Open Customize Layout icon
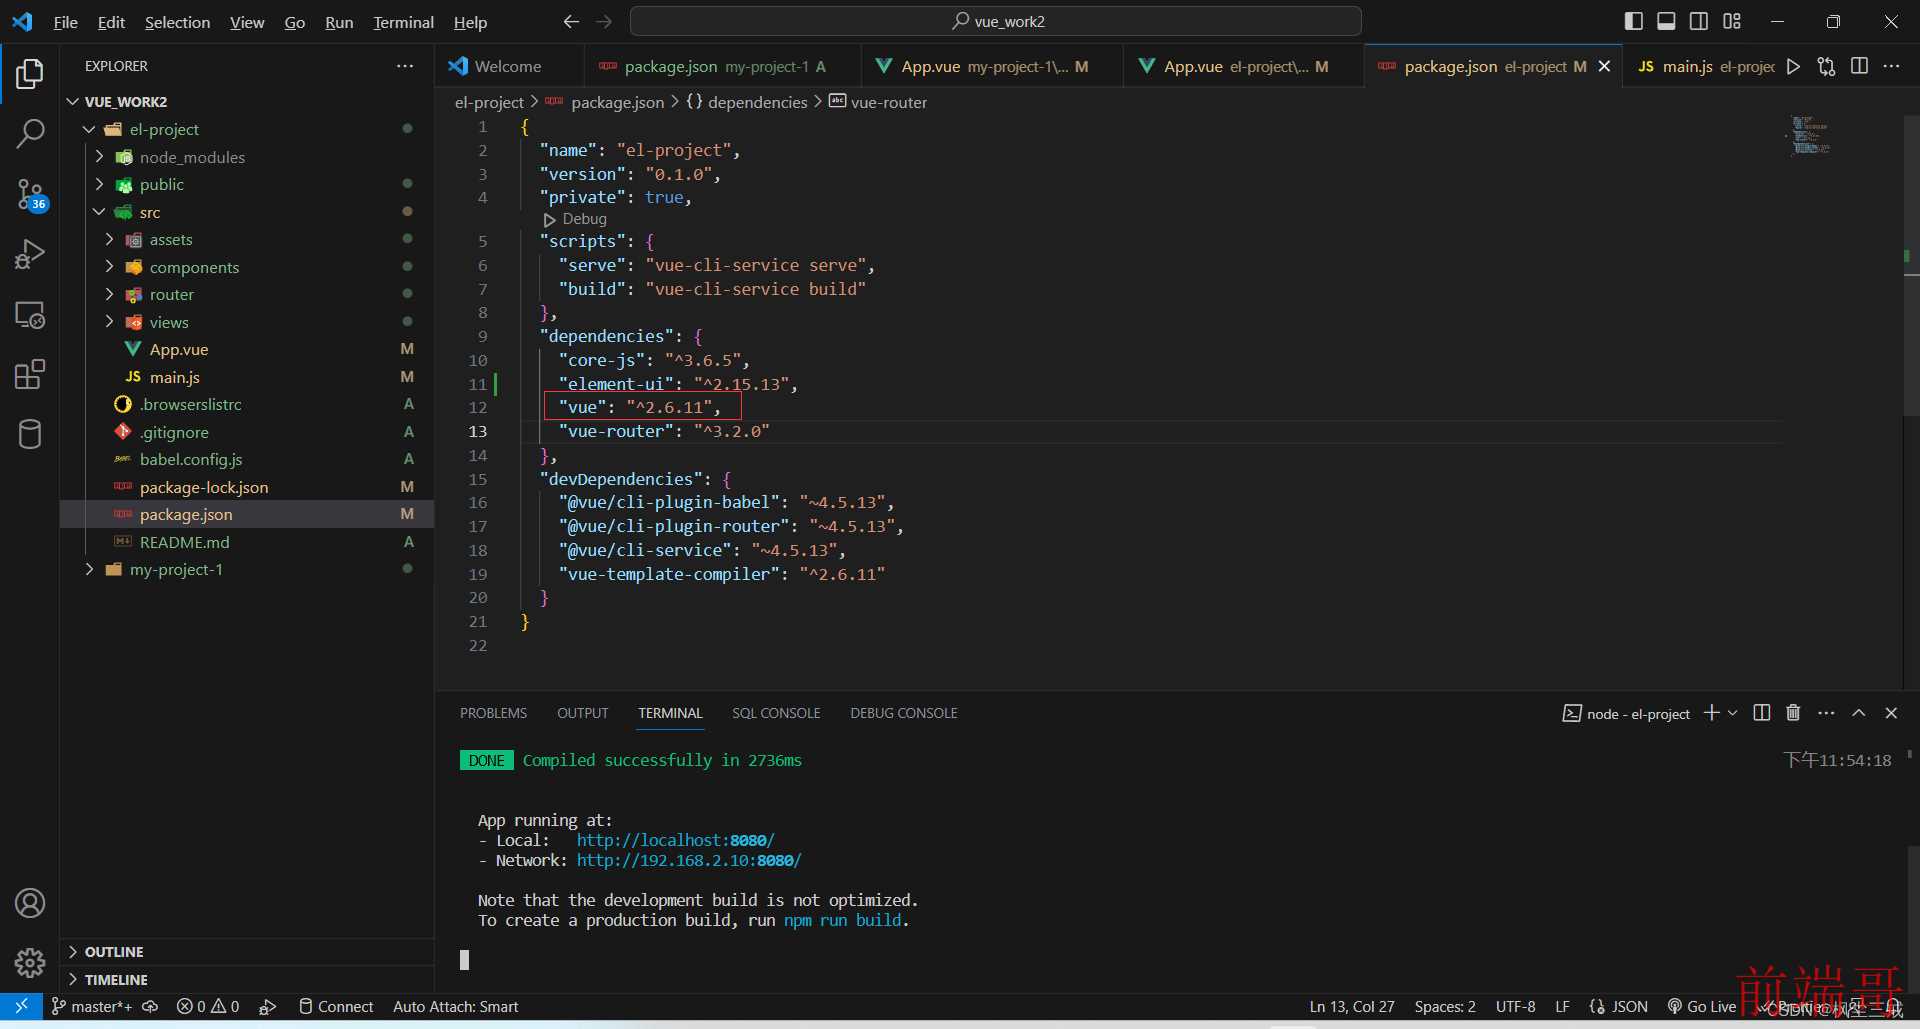1920x1029 pixels. point(1732,21)
